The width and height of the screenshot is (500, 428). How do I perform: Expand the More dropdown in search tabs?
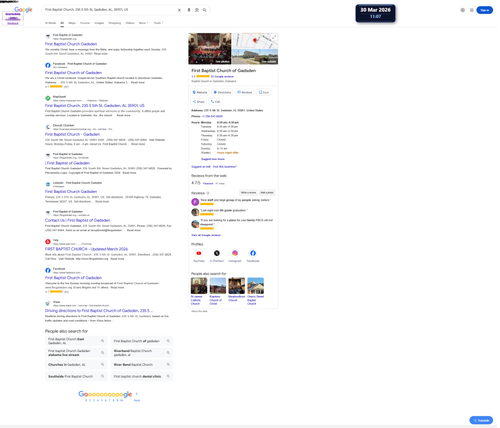(143, 23)
